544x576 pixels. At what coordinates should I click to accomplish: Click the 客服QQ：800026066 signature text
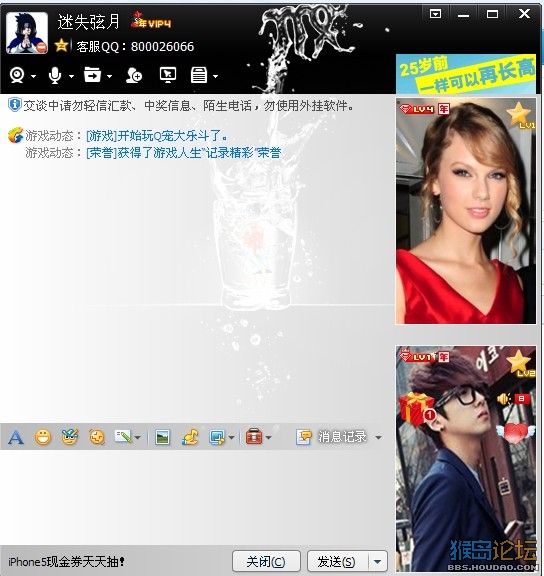pos(135,47)
